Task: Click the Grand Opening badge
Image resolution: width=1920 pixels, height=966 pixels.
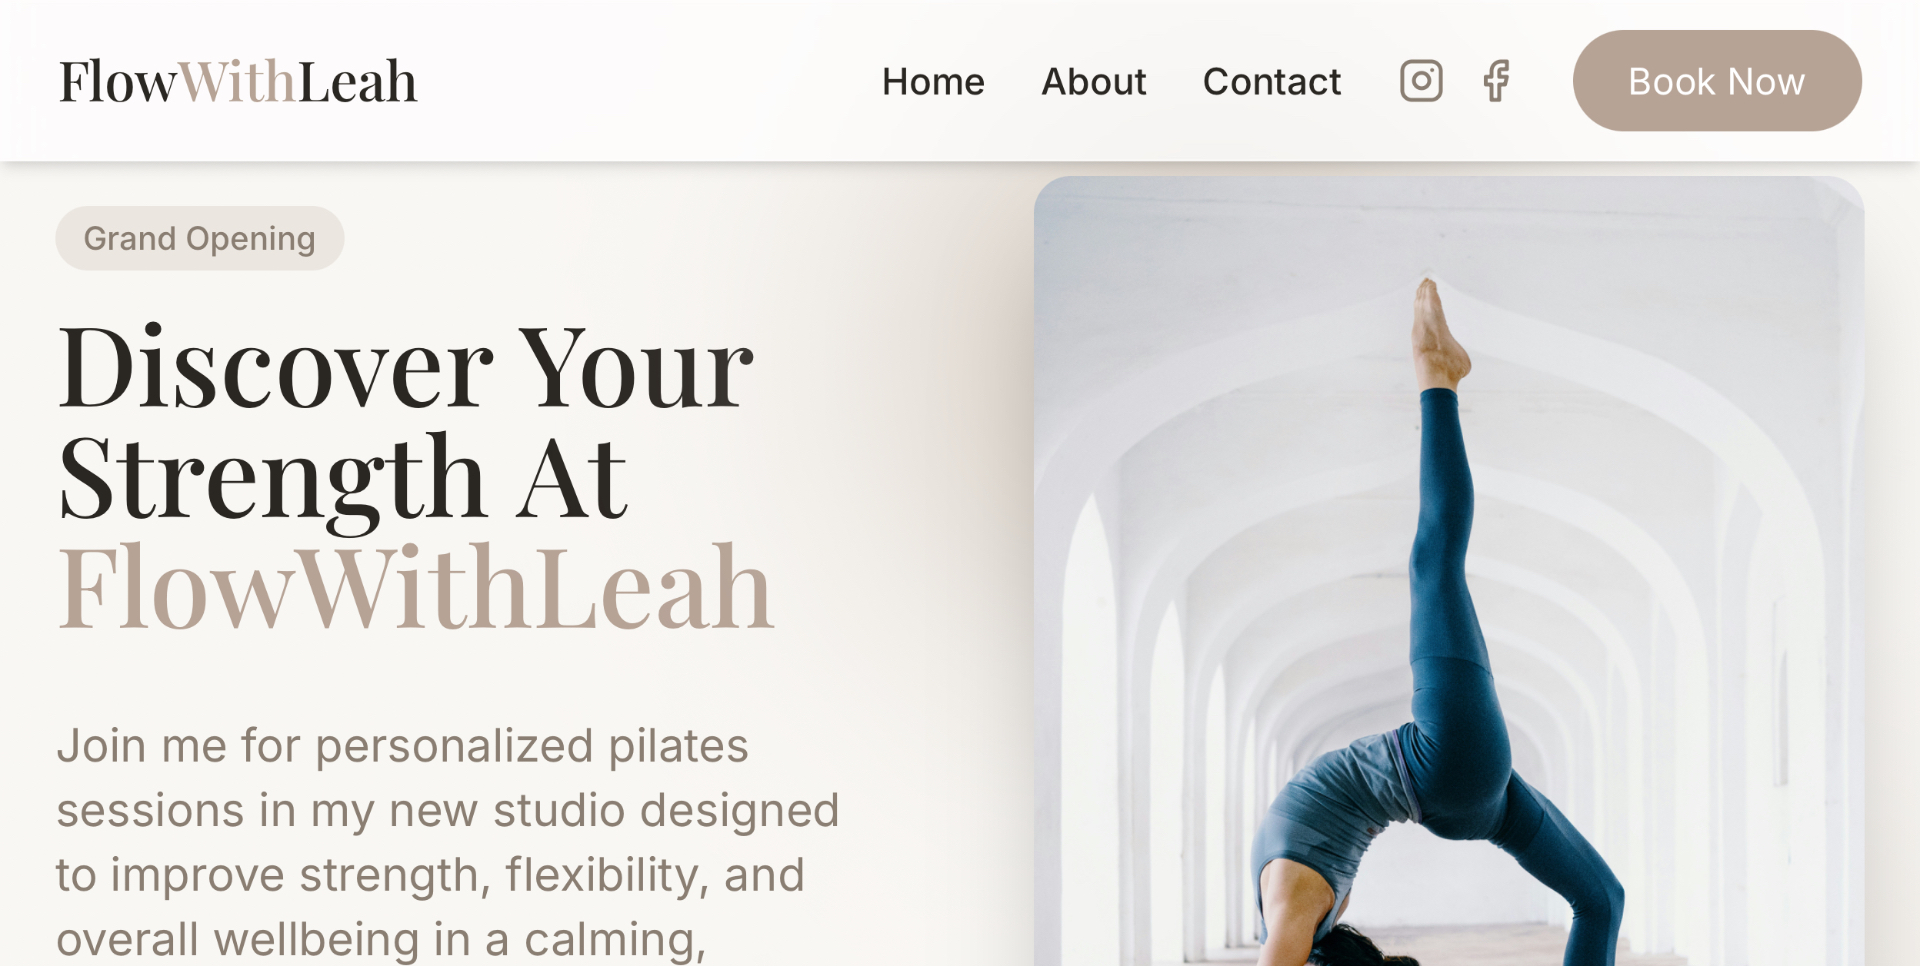Action: coord(200,238)
